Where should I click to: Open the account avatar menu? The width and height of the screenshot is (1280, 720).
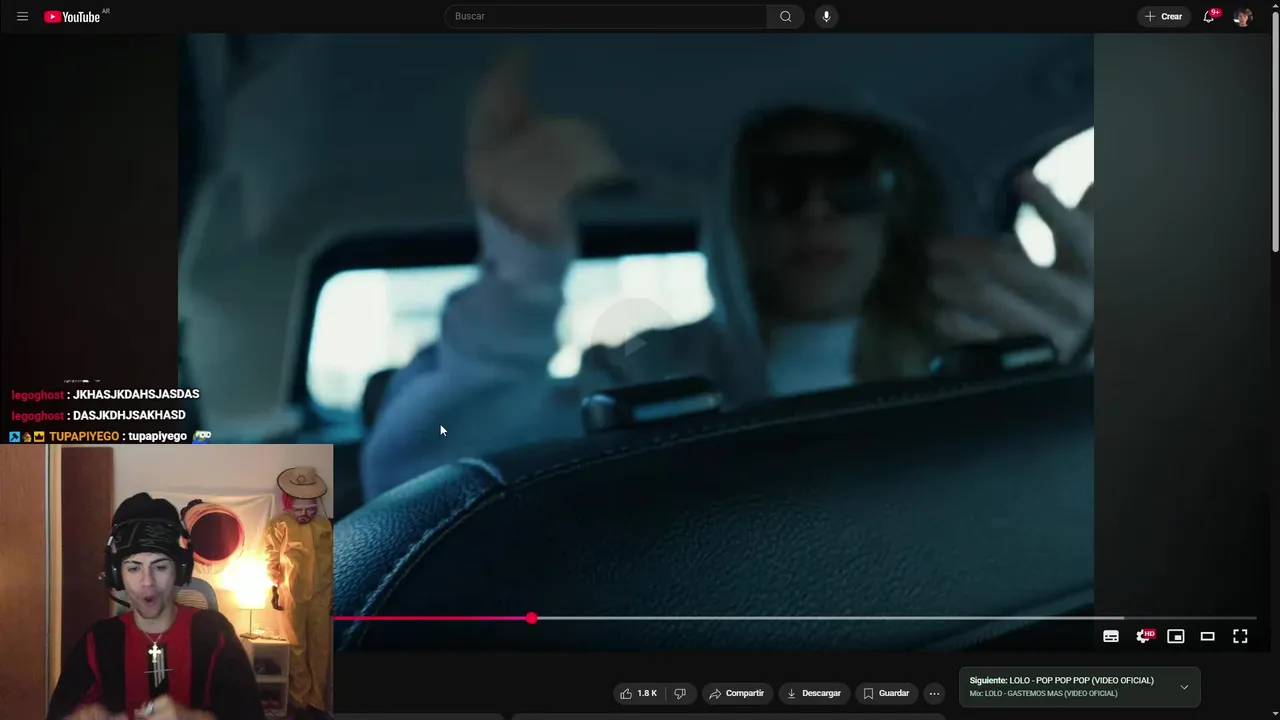[1243, 16]
